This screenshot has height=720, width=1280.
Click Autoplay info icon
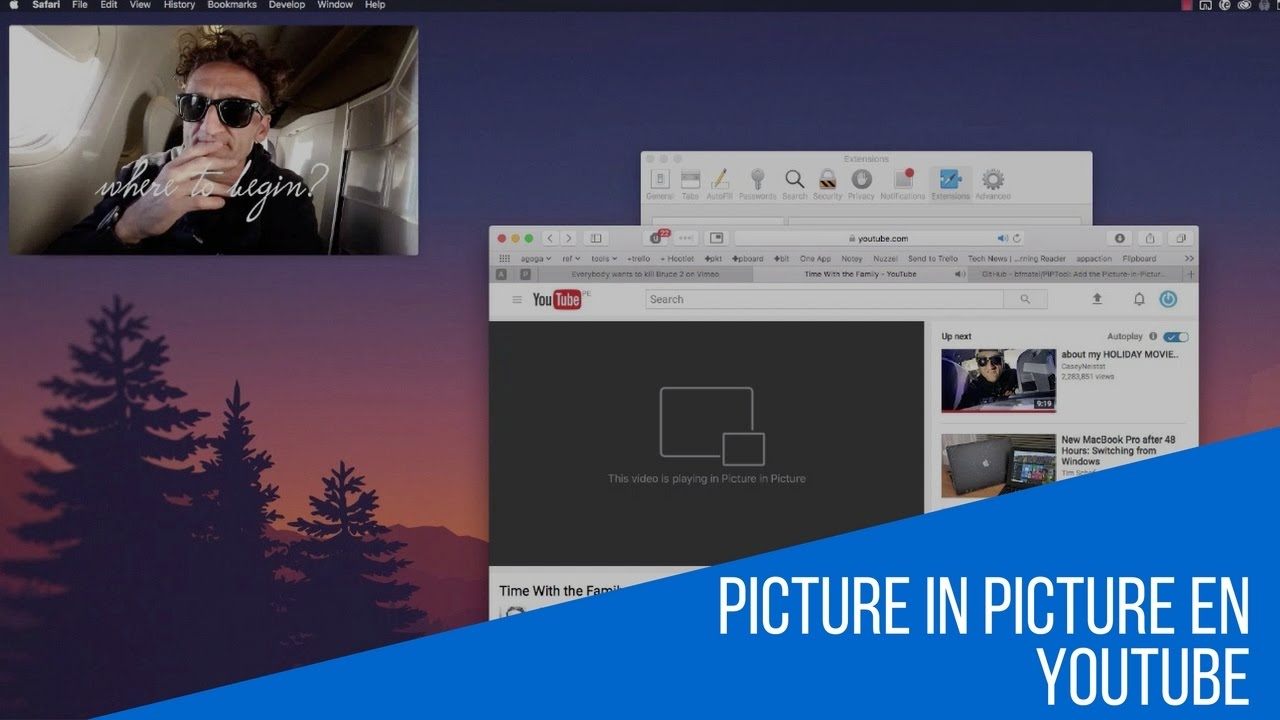[1153, 337]
